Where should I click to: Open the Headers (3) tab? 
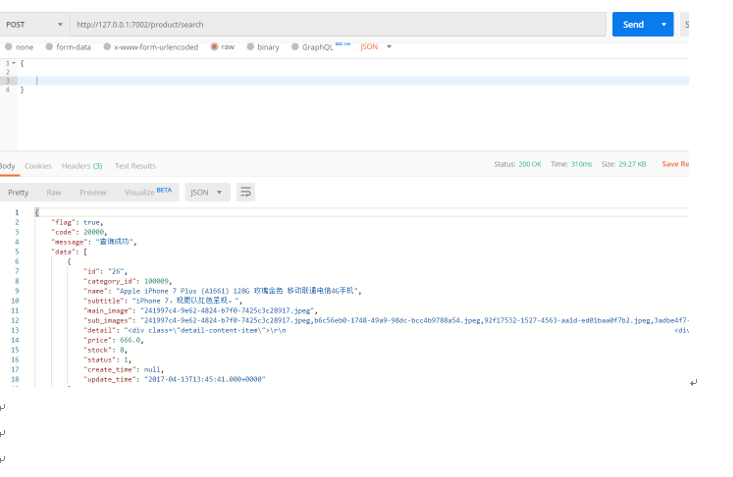point(82,166)
